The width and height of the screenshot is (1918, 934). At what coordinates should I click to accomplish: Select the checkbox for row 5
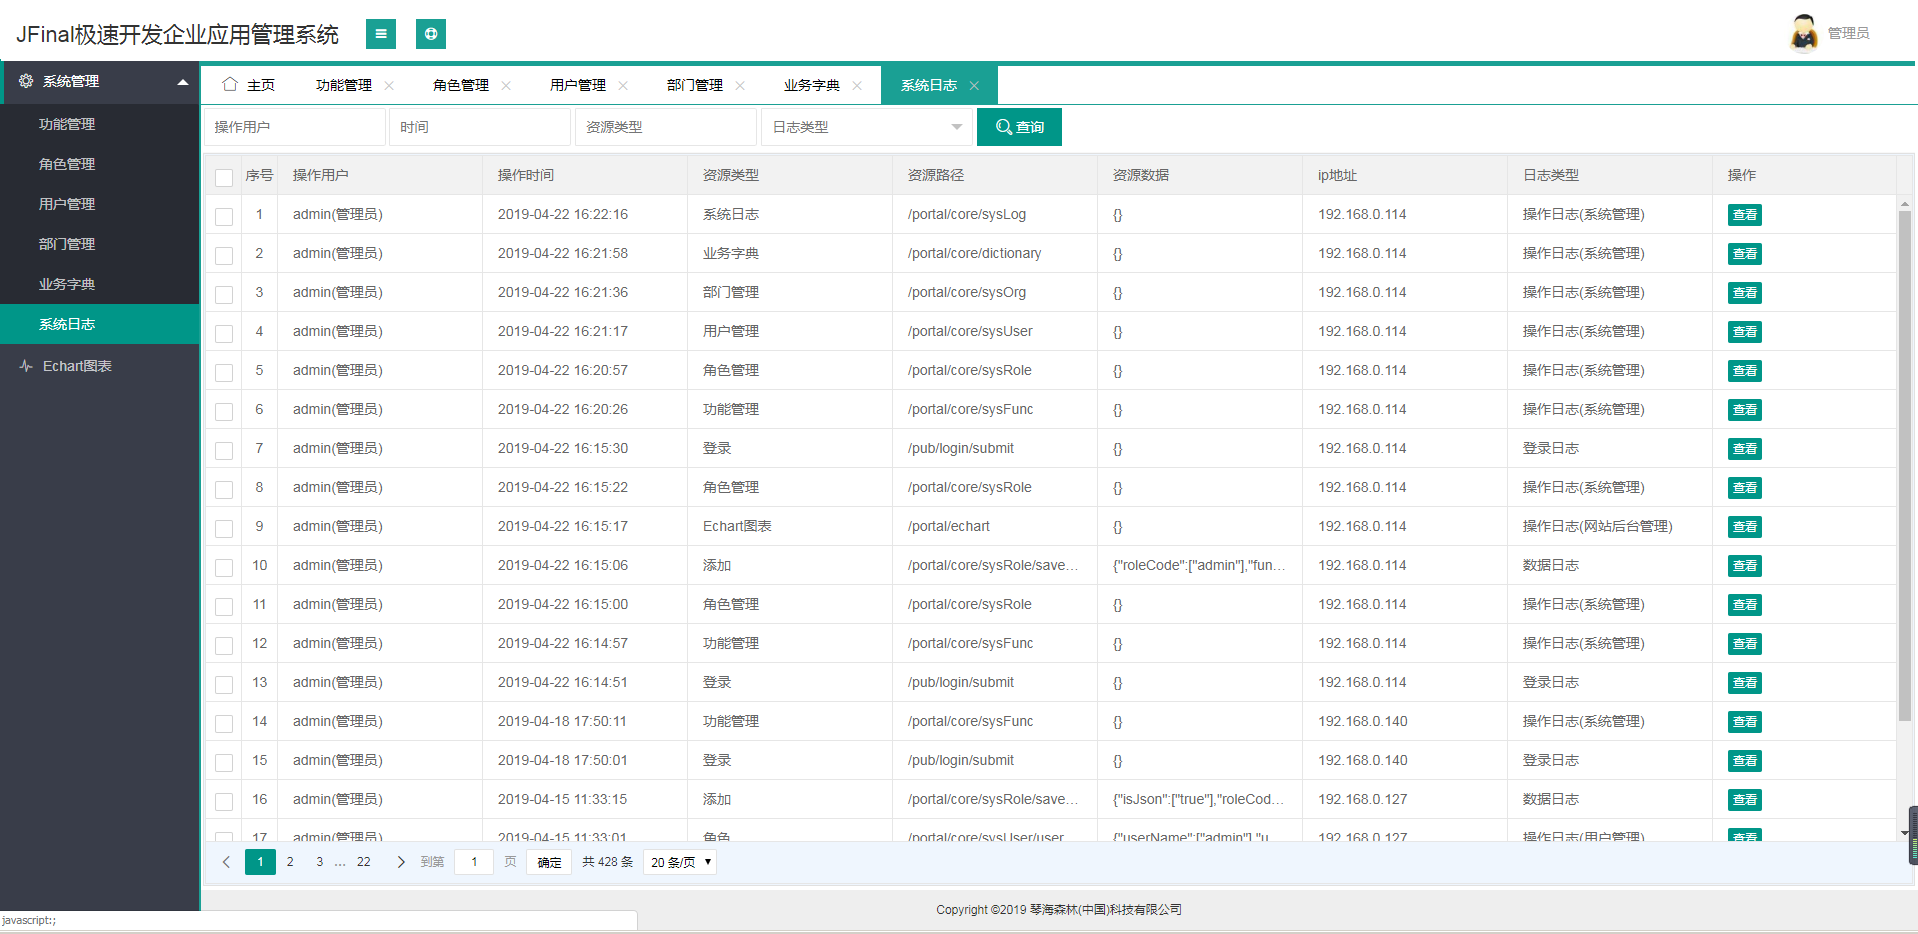(224, 372)
